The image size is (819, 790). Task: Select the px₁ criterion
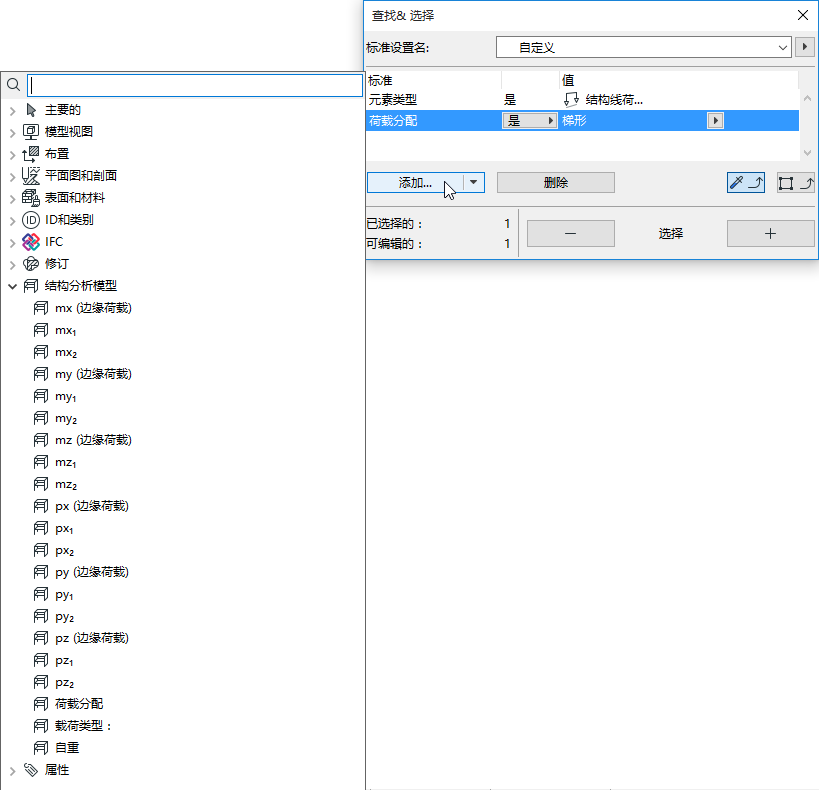(64, 528)
